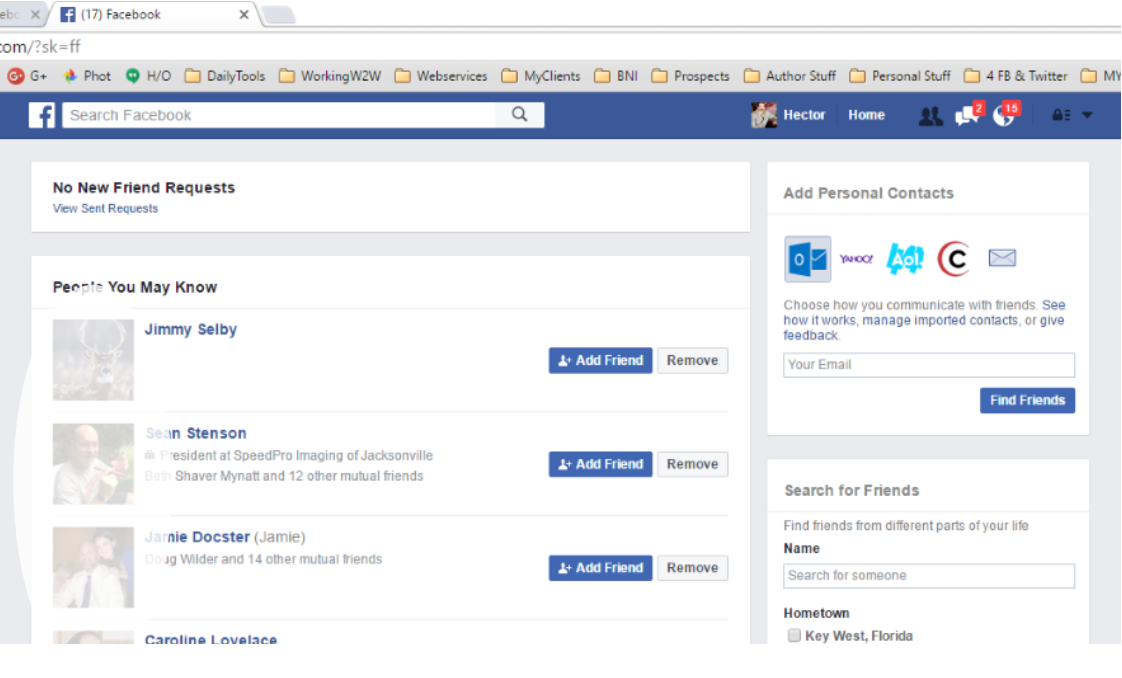Open the Author Stuff bookmark folder

[x=790, y=76]
